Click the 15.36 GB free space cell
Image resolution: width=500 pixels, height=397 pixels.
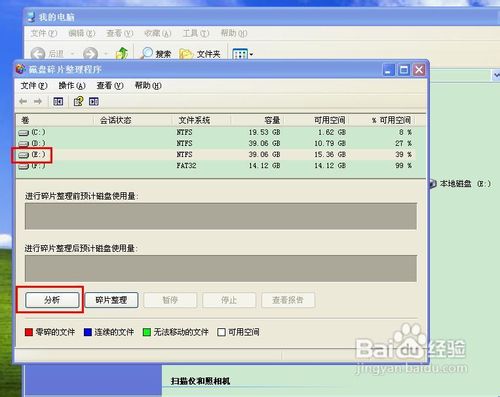(x=330, y=155)
